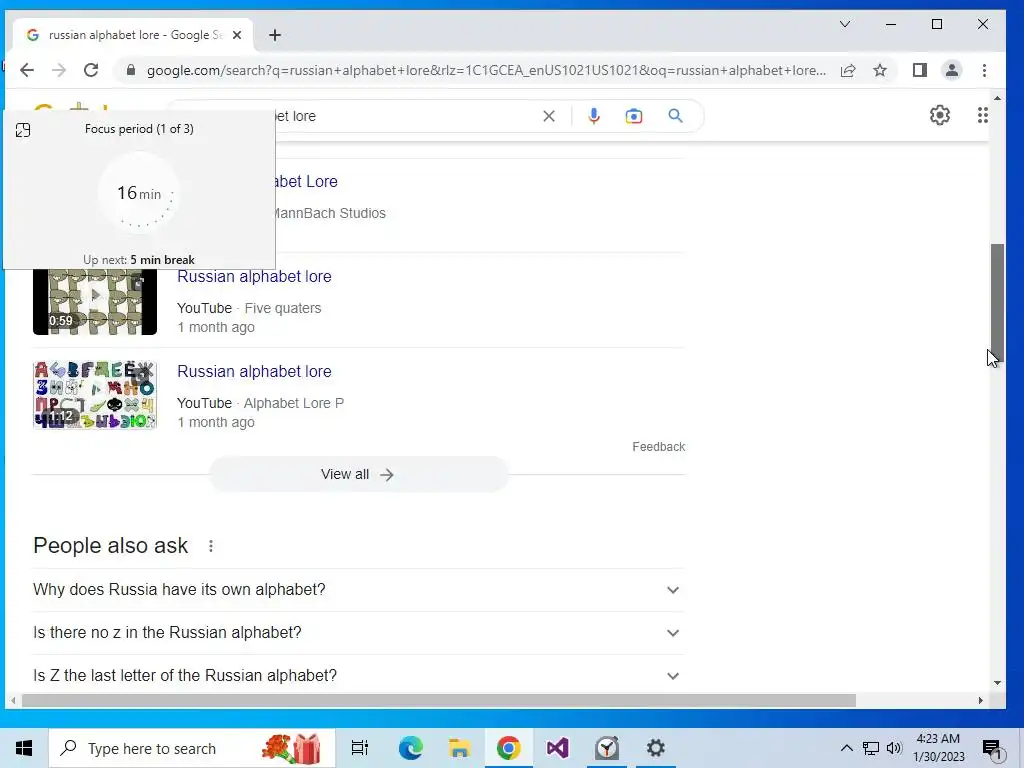Click the focus period 16 min timer
The height and width of the screenshot is (768, 1024).
(138, 193)
